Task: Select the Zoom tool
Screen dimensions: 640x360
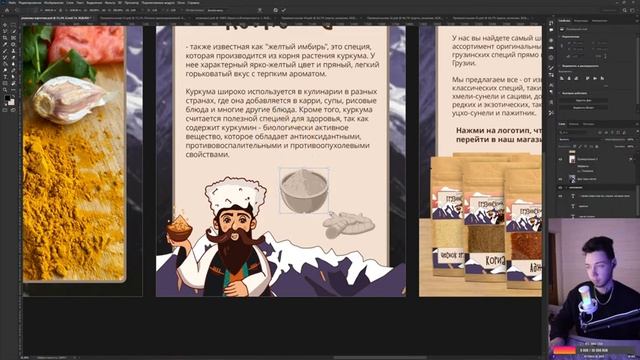Action: click(5, 89)
